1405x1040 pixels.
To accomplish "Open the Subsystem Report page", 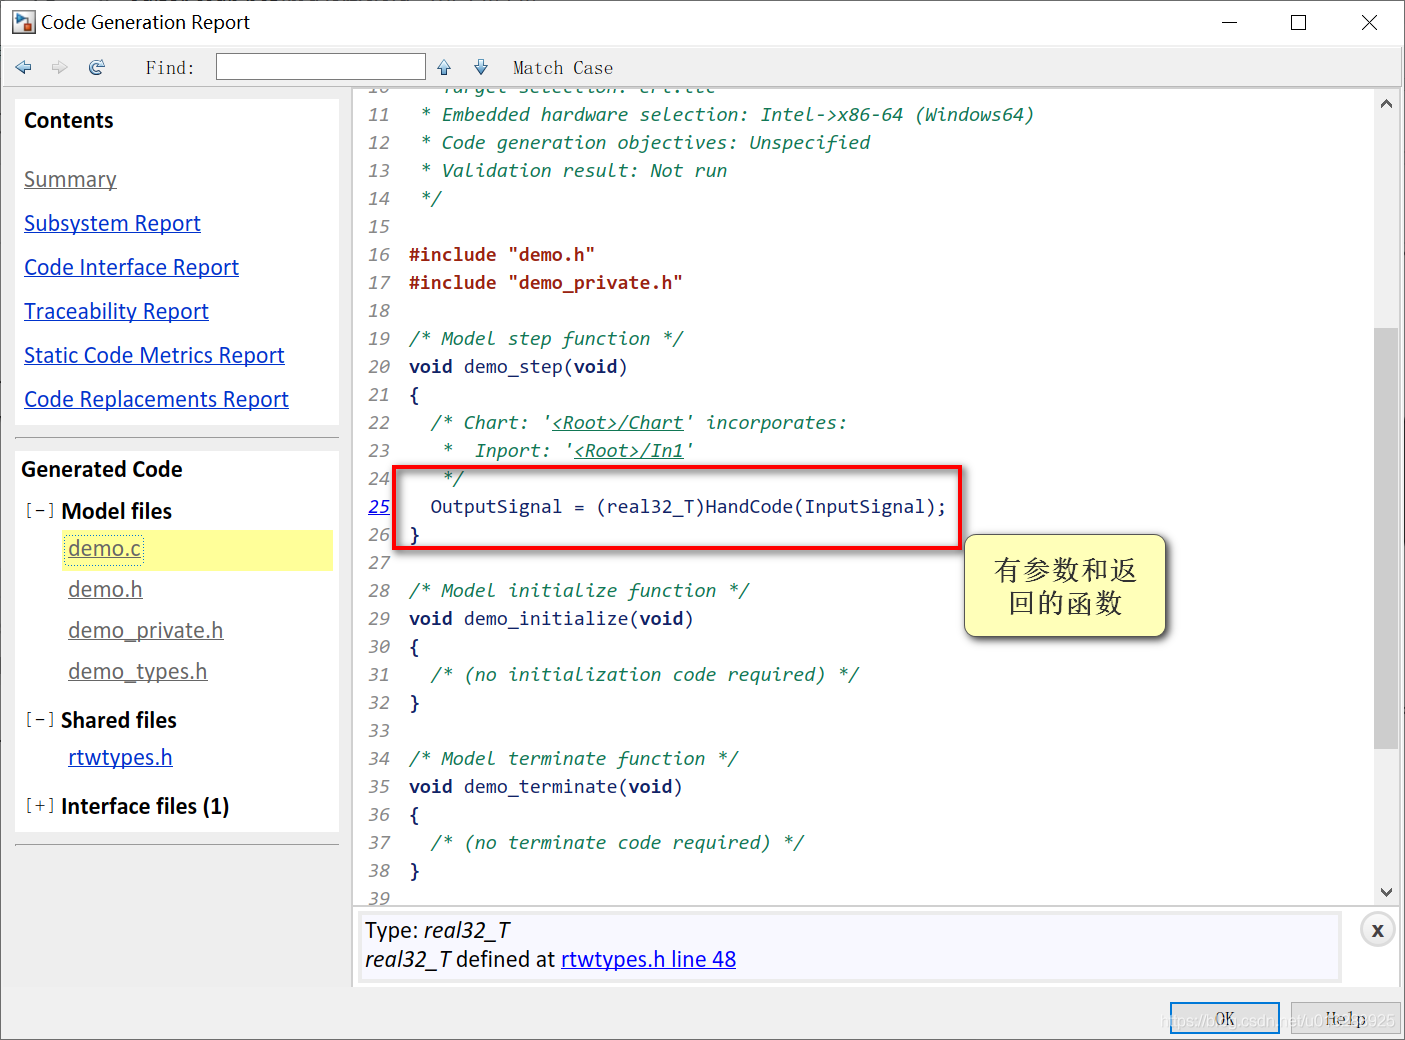I will point(112,223).
